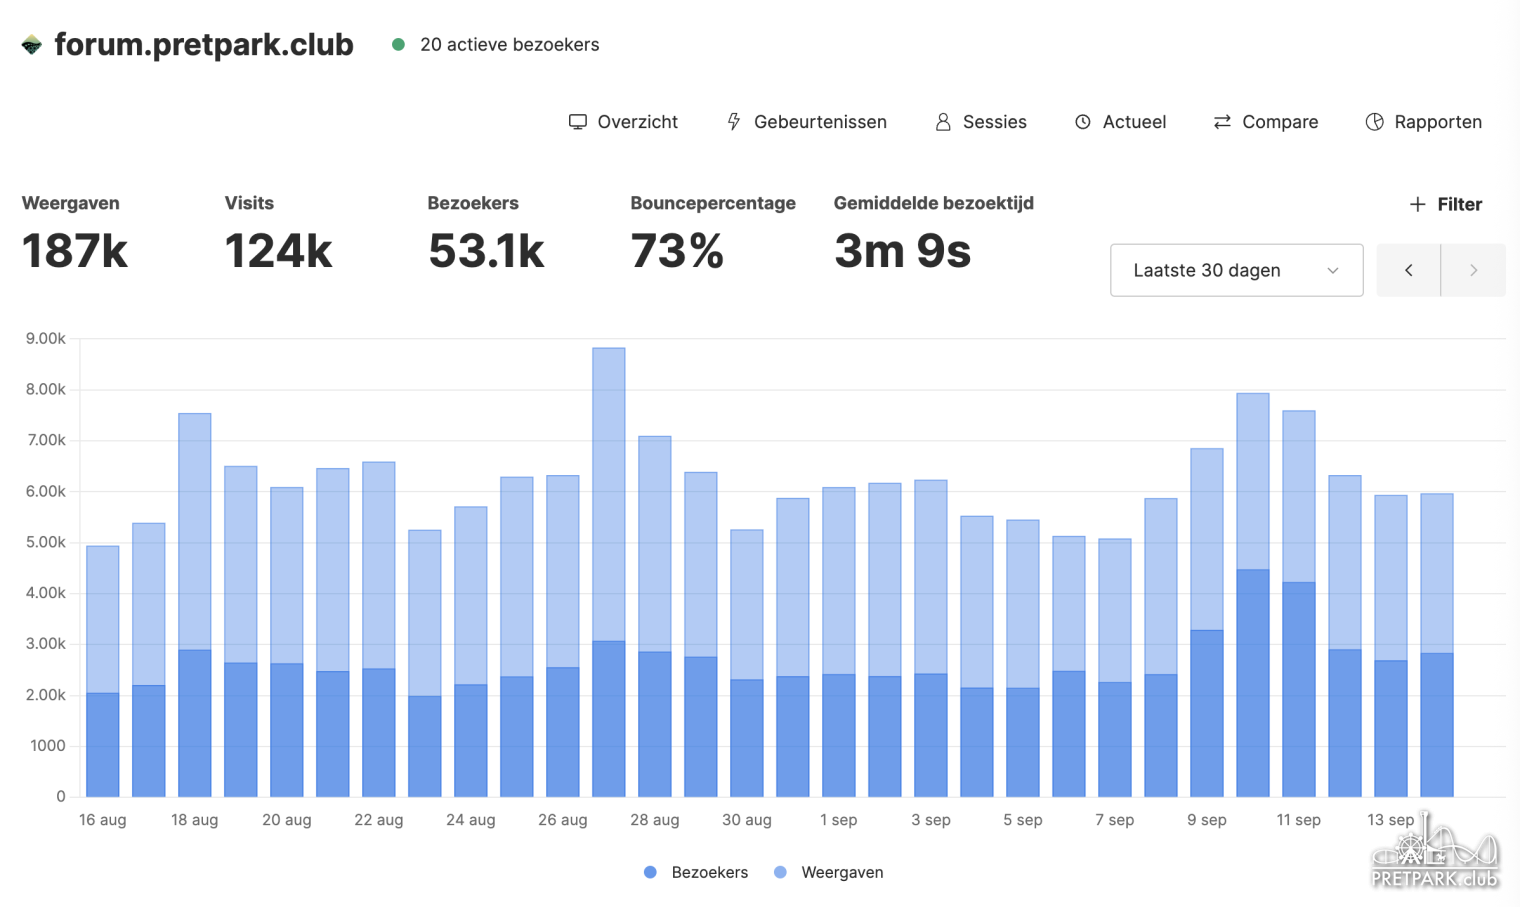Expand date range using chevron arrow
Screen dimensions: 1520x907
pos(1333,270)
